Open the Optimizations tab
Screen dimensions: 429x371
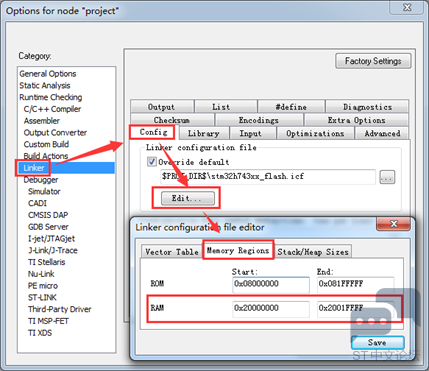pos(315,133)
